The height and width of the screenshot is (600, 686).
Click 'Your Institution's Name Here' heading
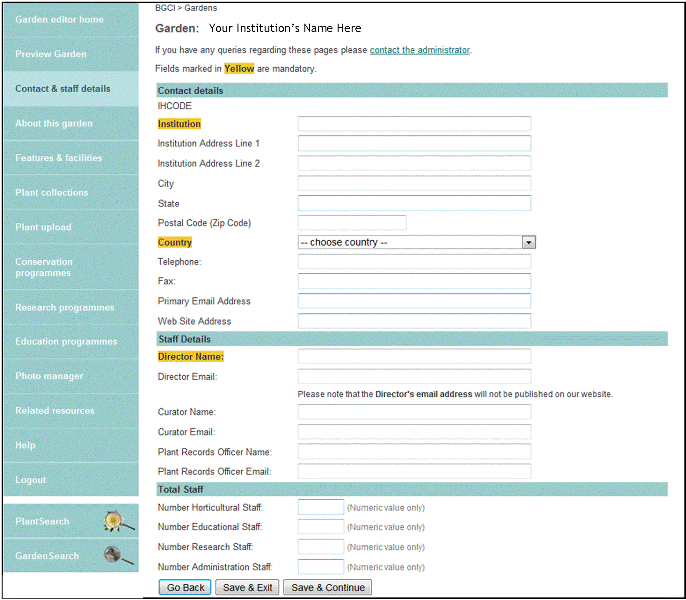pos(285,28)
